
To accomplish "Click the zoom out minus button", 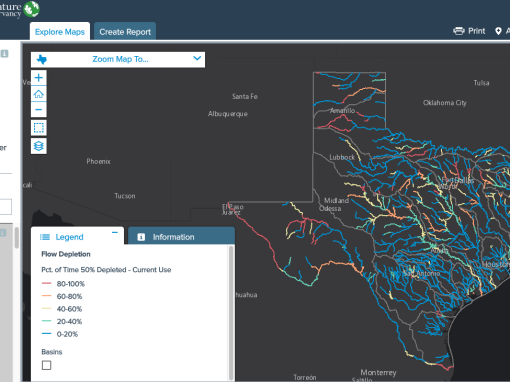I will 39,110.
